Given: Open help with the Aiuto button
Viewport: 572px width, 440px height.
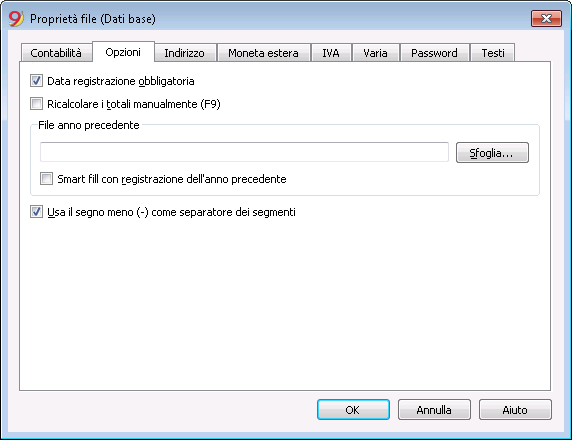Looking at the screenshot, I should [515, 410].
